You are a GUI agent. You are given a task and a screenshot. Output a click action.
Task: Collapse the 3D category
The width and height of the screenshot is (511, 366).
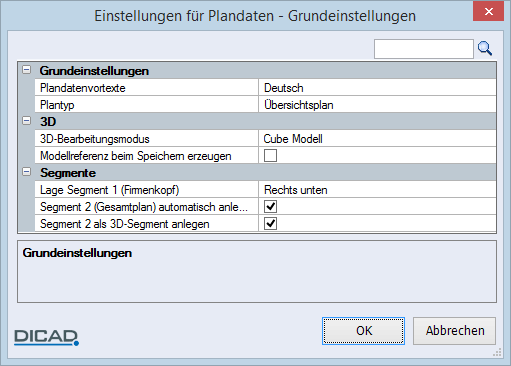point(27,121)
